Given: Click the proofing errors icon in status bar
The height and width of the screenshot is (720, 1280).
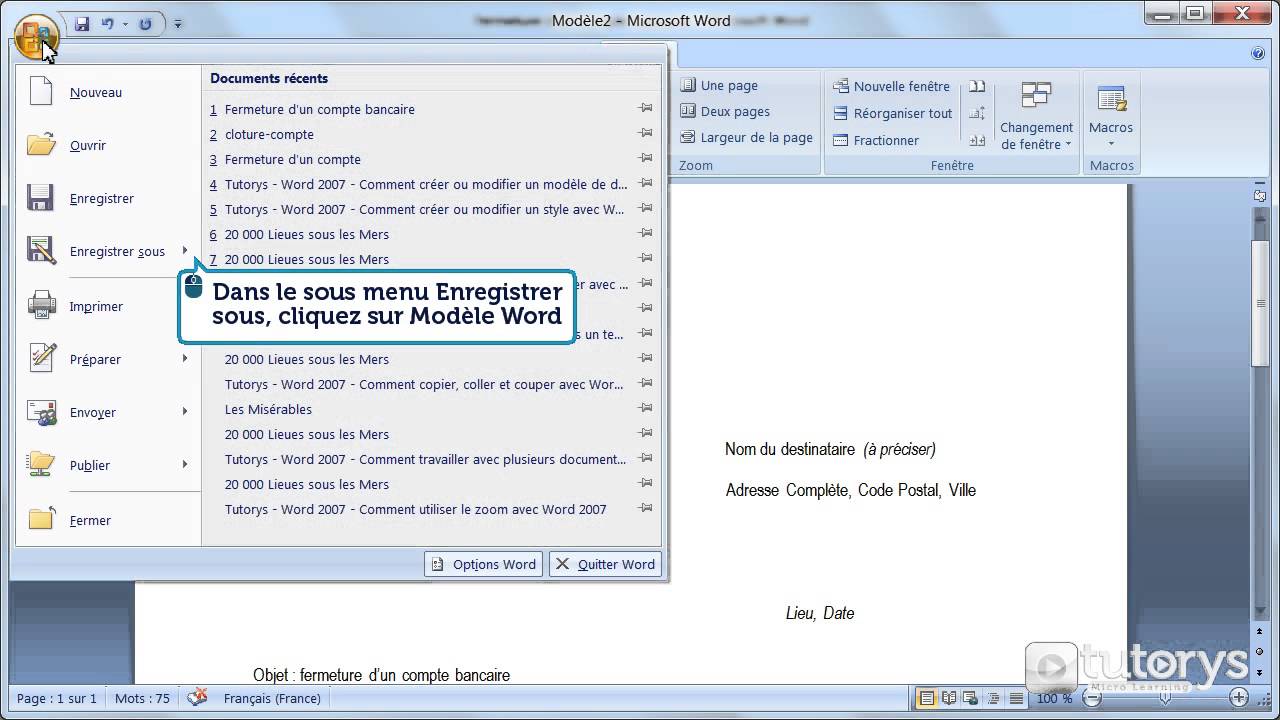Looking at the screenshot, I should (198, 698).
